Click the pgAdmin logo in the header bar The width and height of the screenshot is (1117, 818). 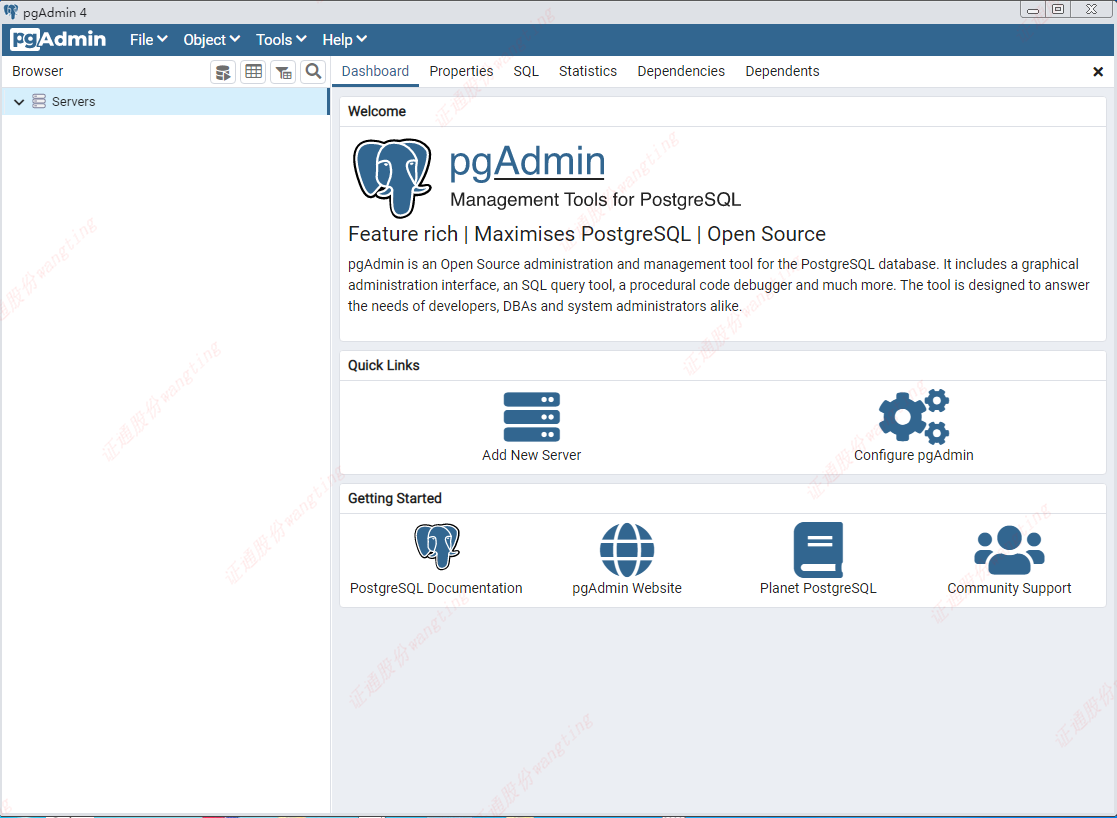coord(58,40)
